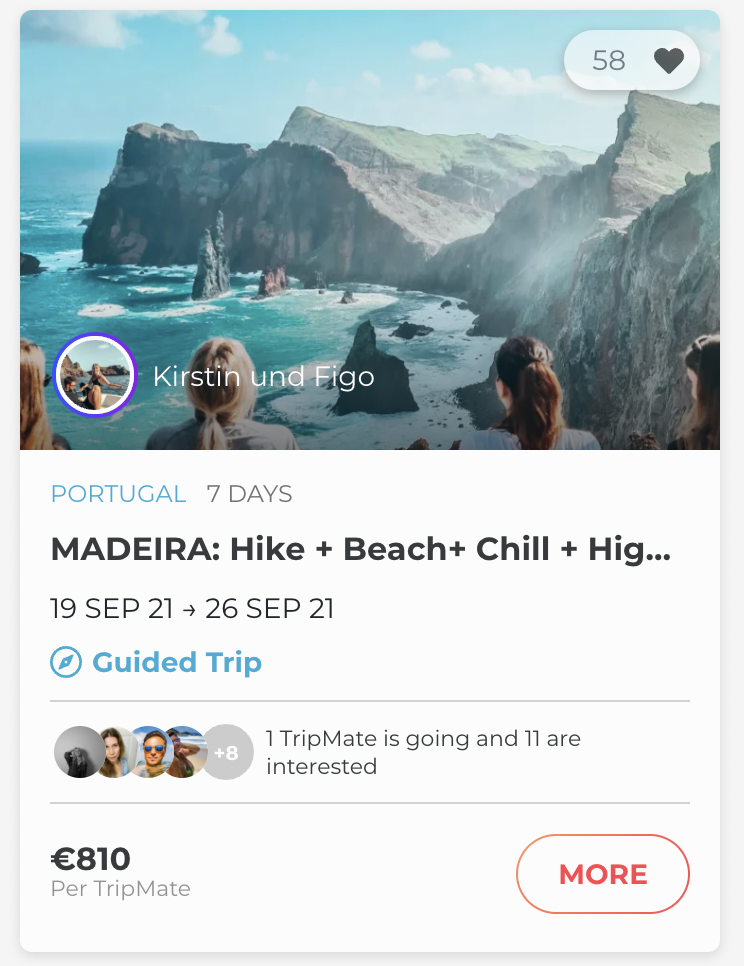Select the PORTUGAL country link
Viewport: 744px width, 966px height.
(x=118, y=494)
